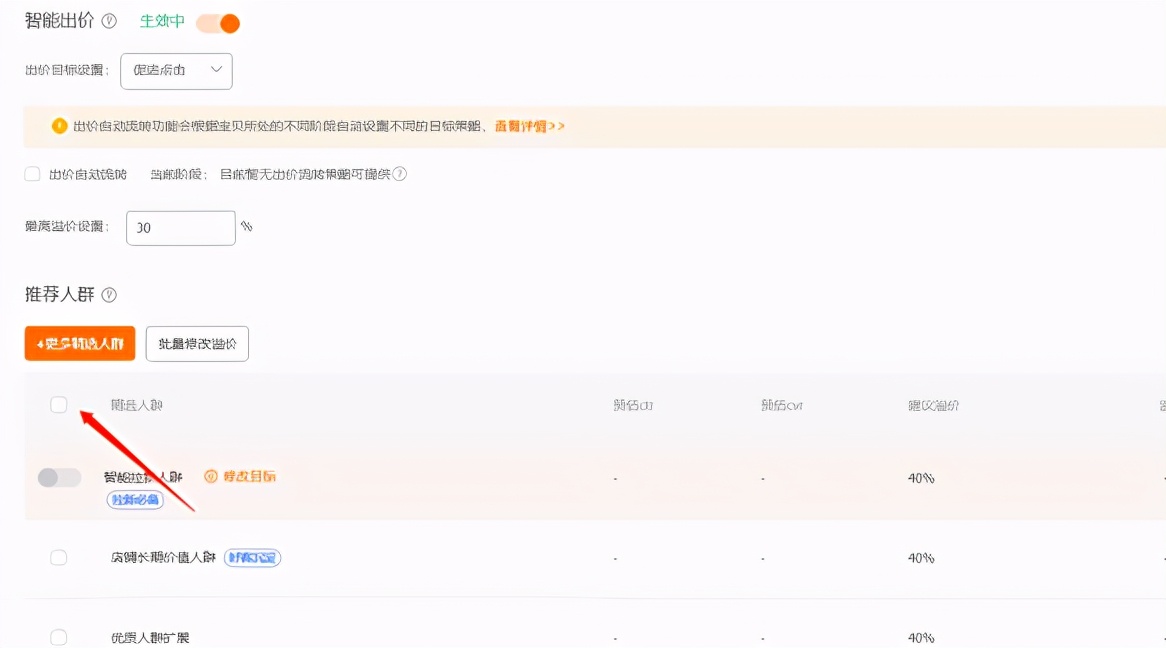Click the 拉新必备 badge under 智能拉新人群
The height and width of the screenshot is (648, 1166).
click(x=133, y=500)
